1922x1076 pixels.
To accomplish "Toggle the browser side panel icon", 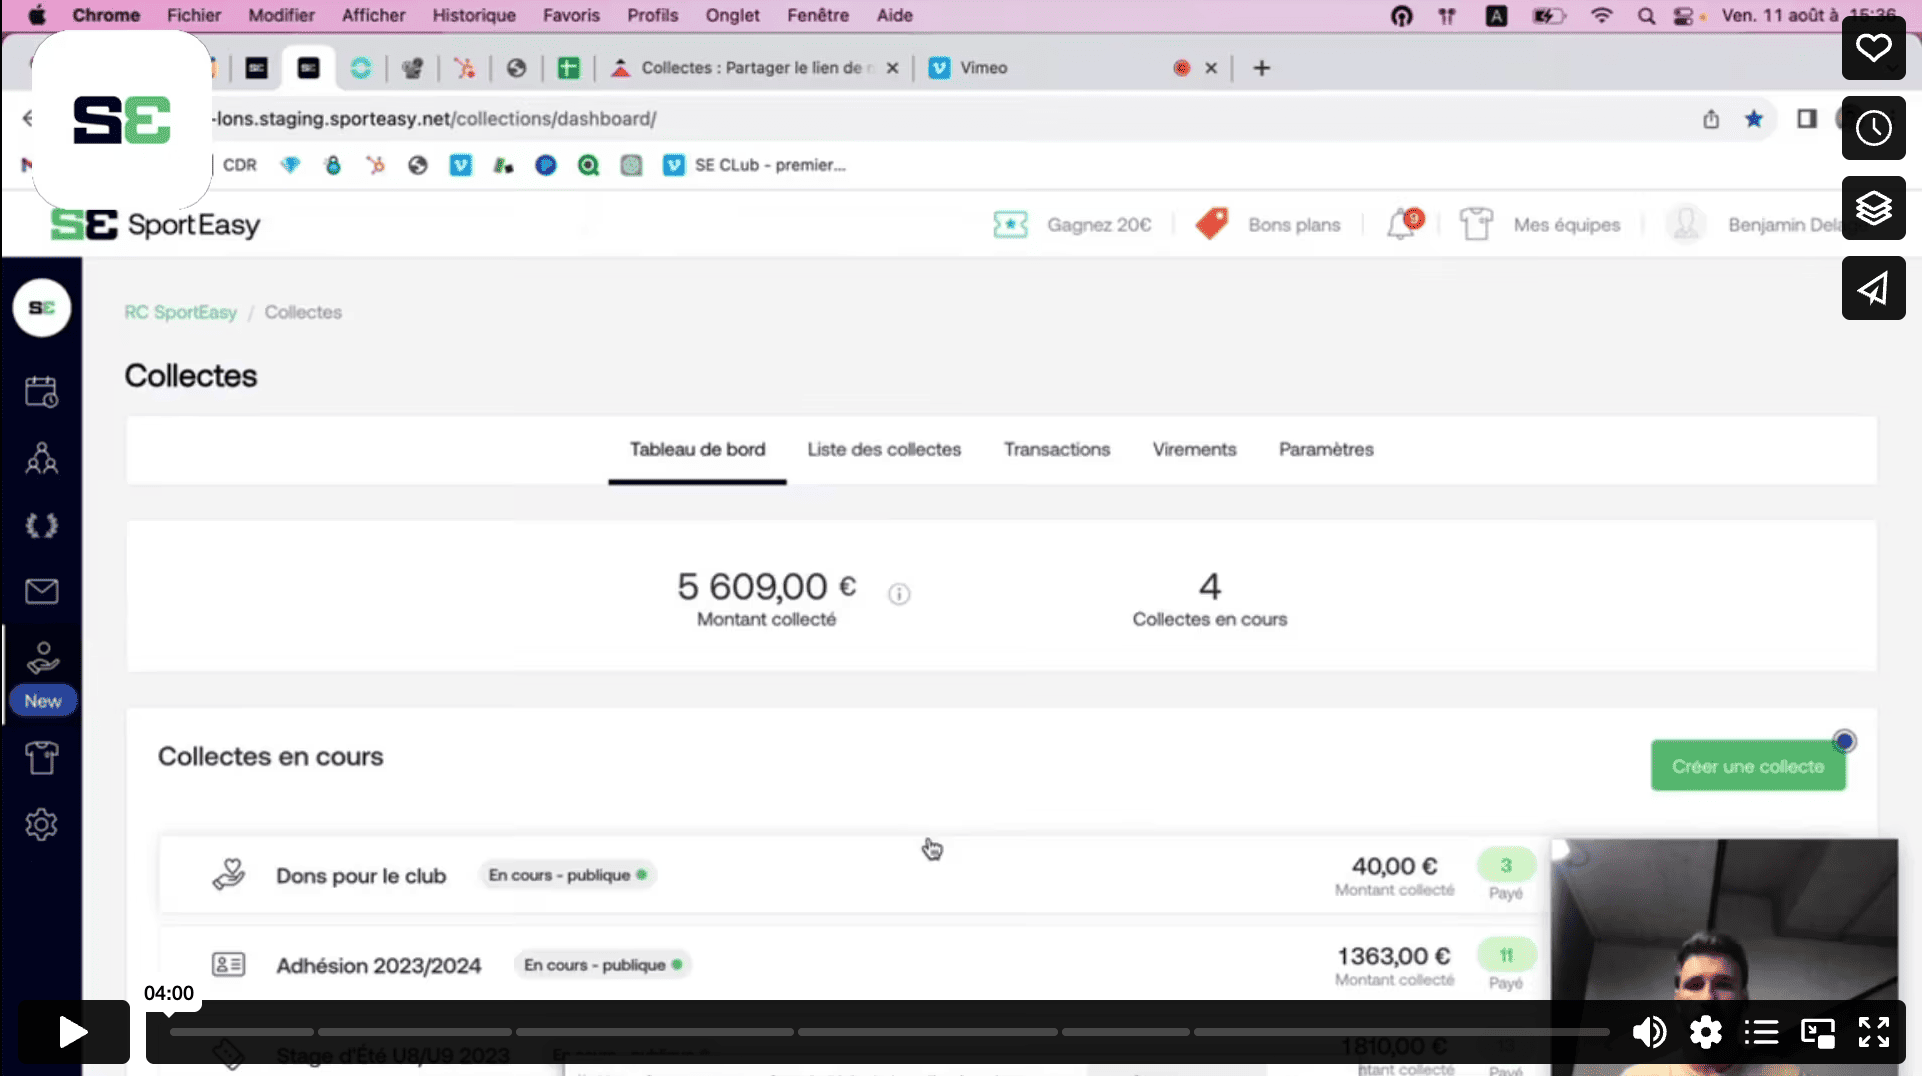I will point(1806,119).
